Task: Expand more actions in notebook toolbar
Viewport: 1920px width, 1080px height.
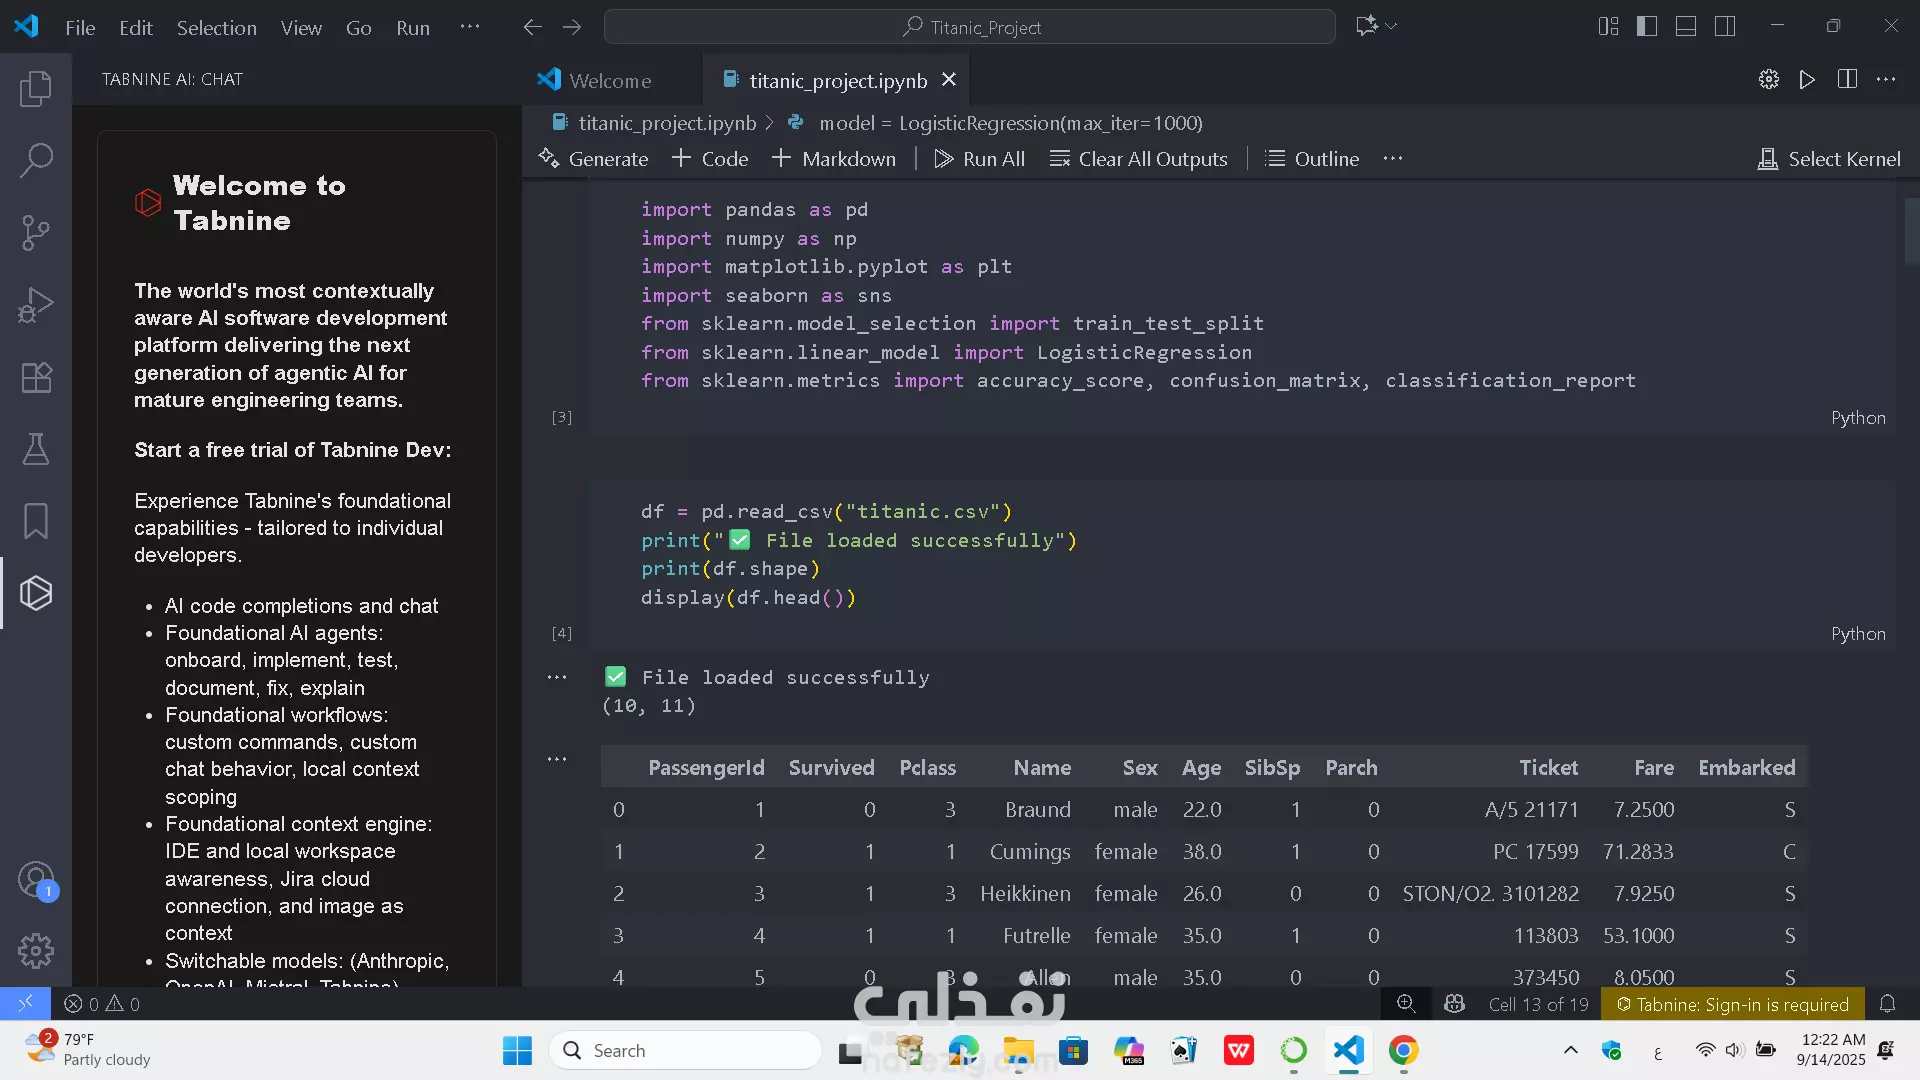Action: (1392, 159)
